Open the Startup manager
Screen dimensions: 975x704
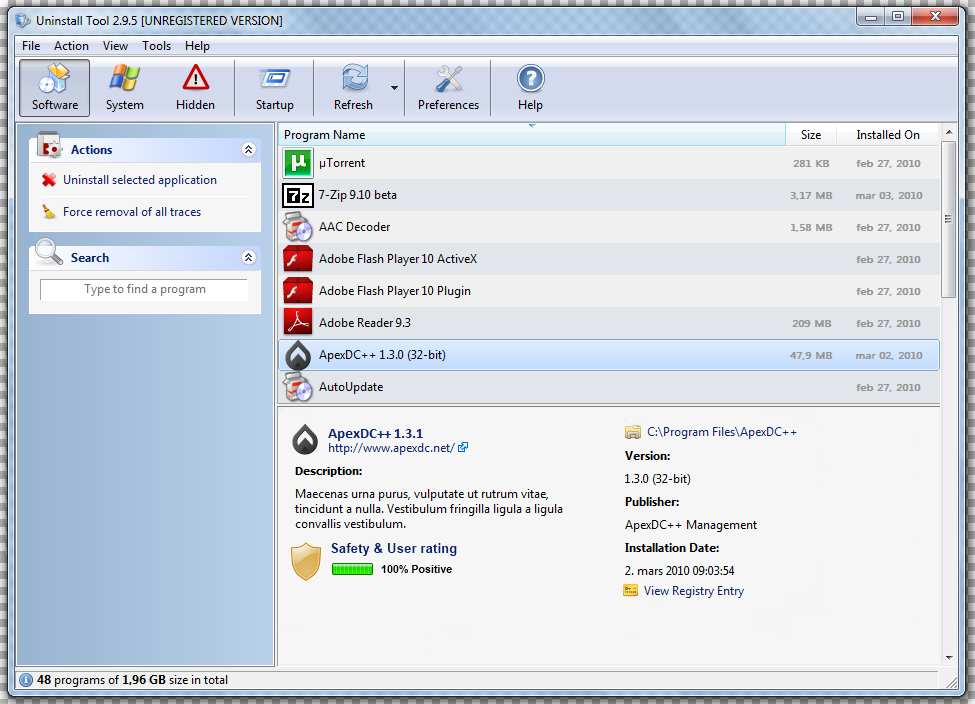[x=274, y=88]
